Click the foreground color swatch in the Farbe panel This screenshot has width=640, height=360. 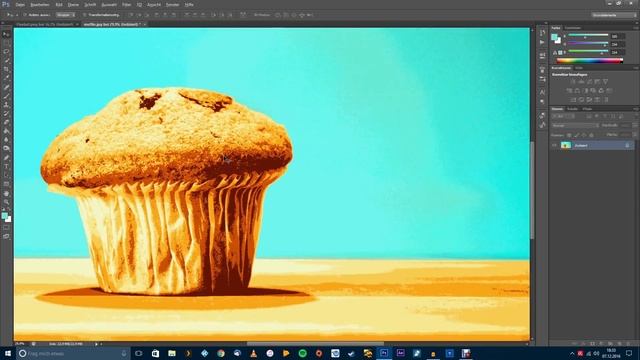tap(554, 37)
